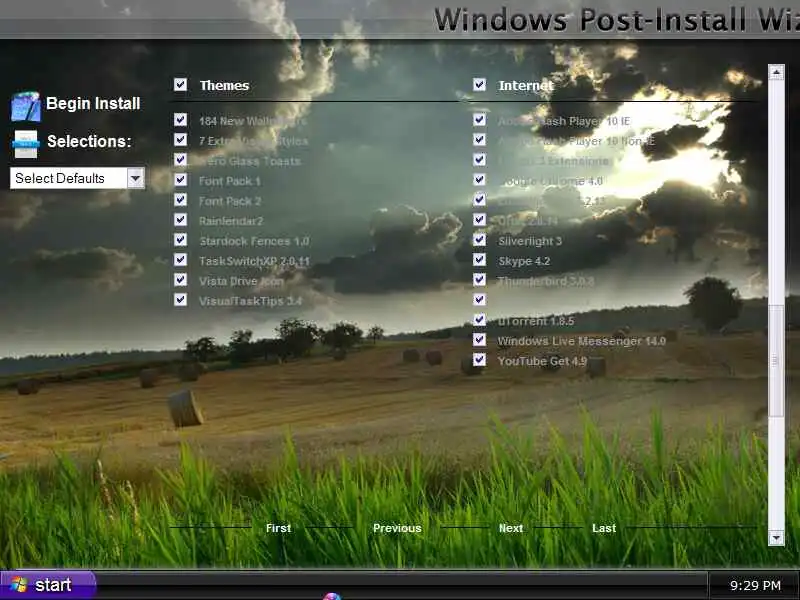The width and height of the screenshot is (800, 600).
Task: Uncheck VisualTaskTips 3.4
Action: pyautogui.click(x=180, y=299)
